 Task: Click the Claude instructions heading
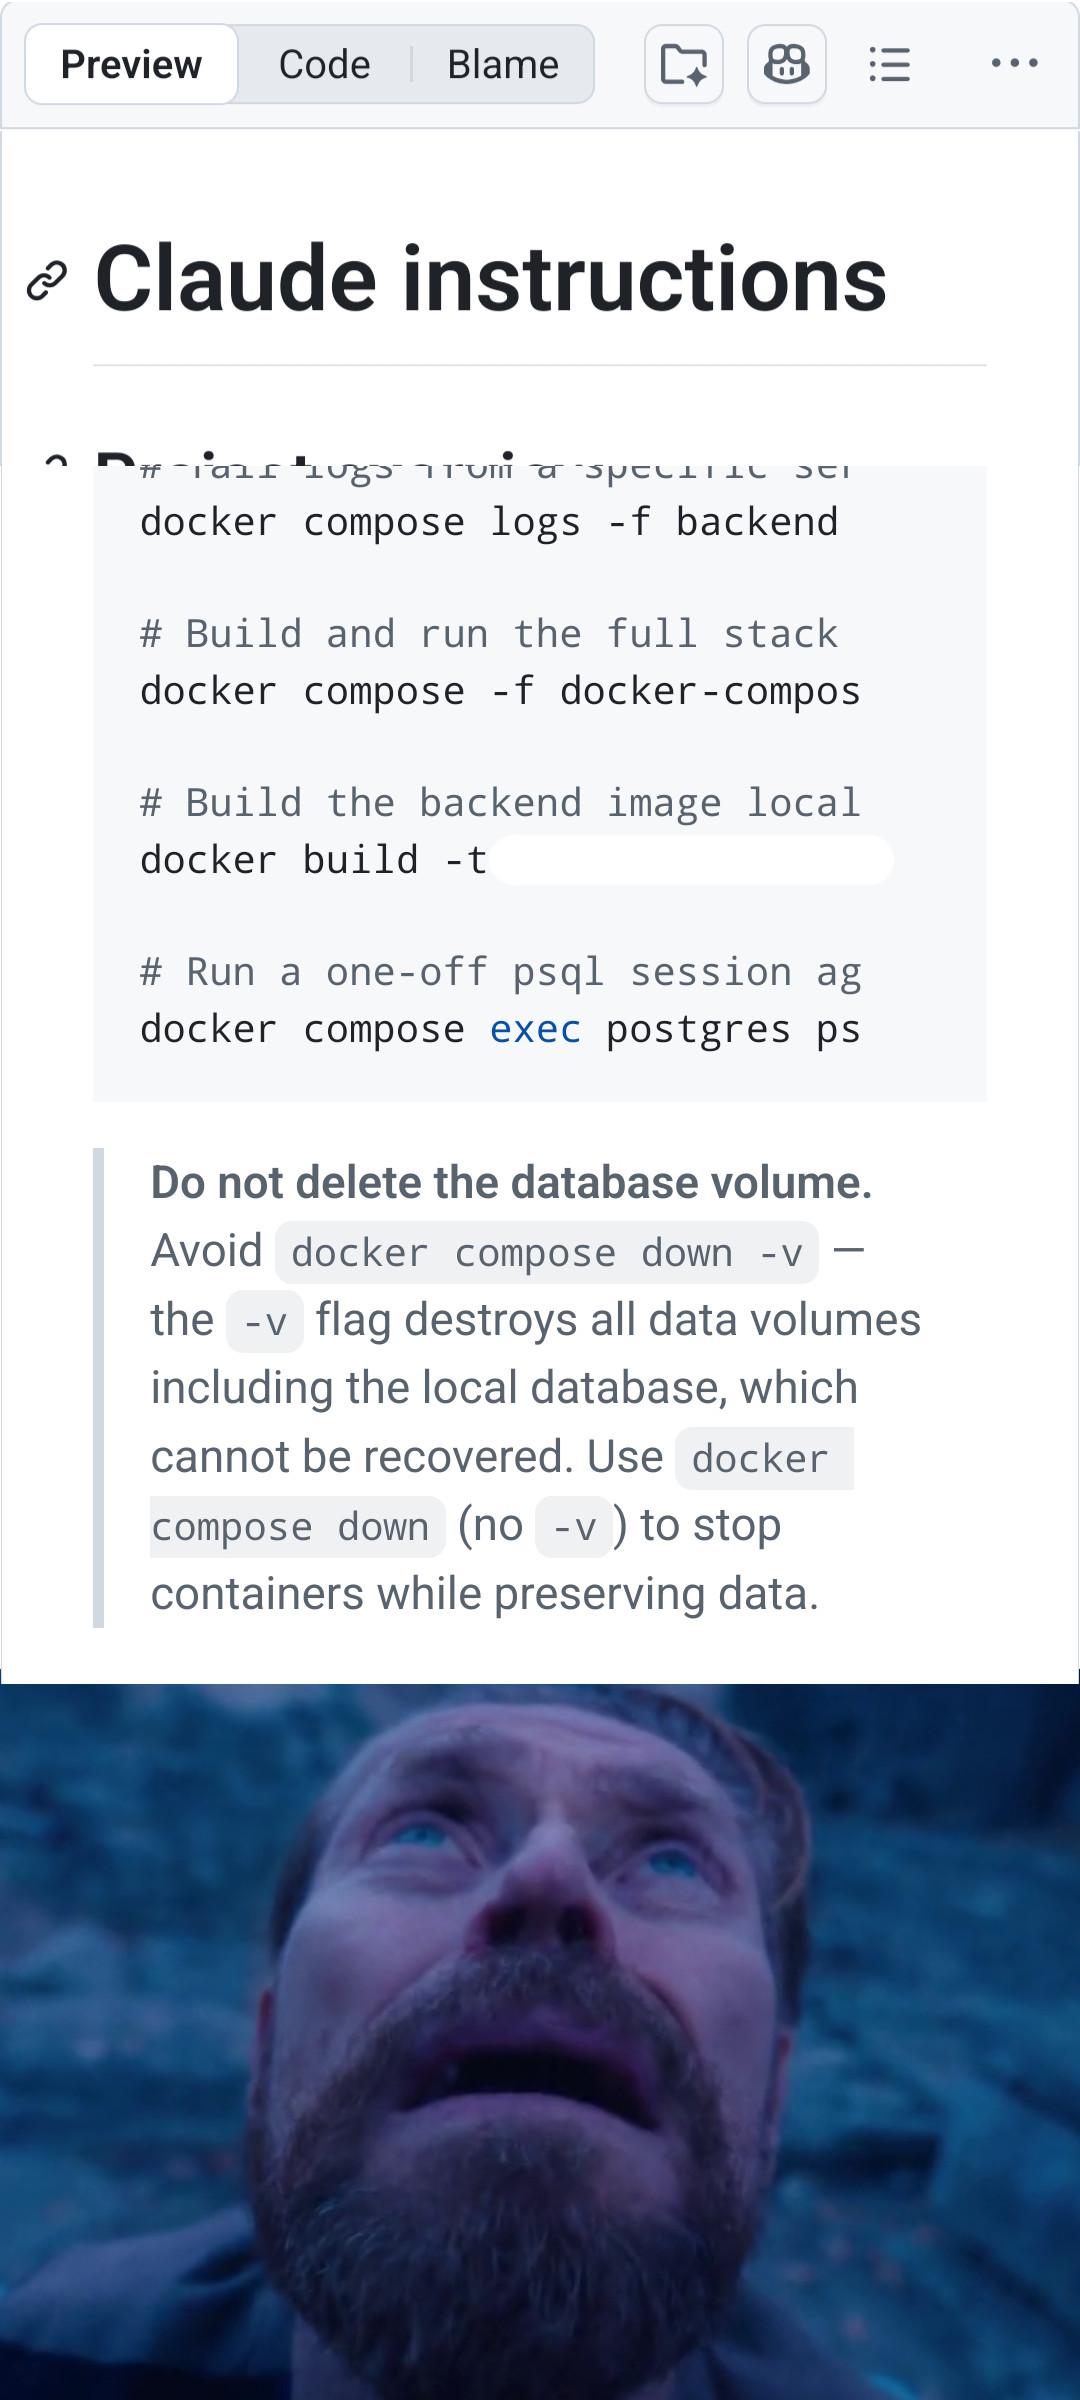click(491, 279)
